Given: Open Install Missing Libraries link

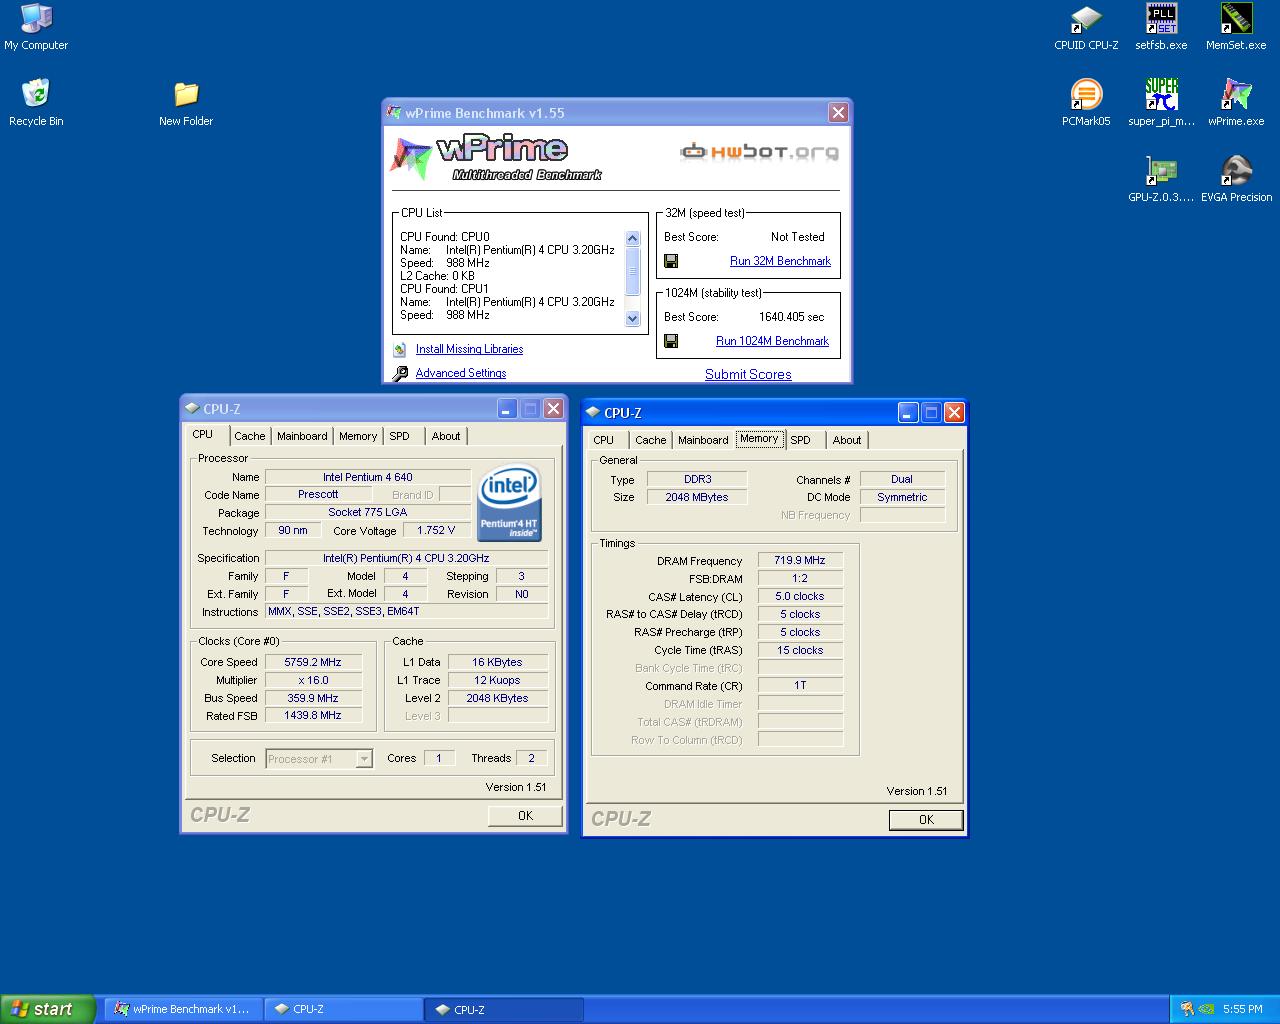Looking at the screenshot, I should (469, 349).
